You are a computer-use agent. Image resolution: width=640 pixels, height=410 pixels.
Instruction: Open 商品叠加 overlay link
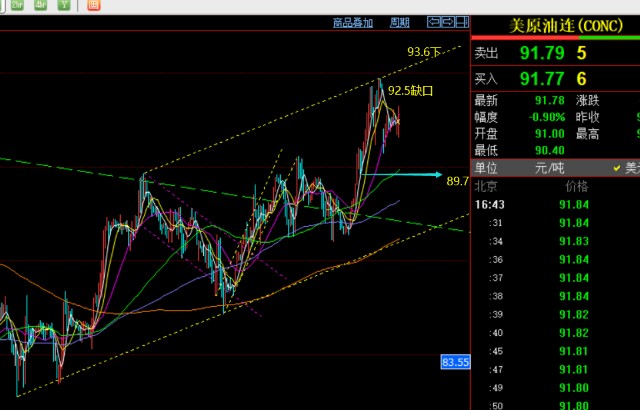pyautogui.click(x=352, y=22)
